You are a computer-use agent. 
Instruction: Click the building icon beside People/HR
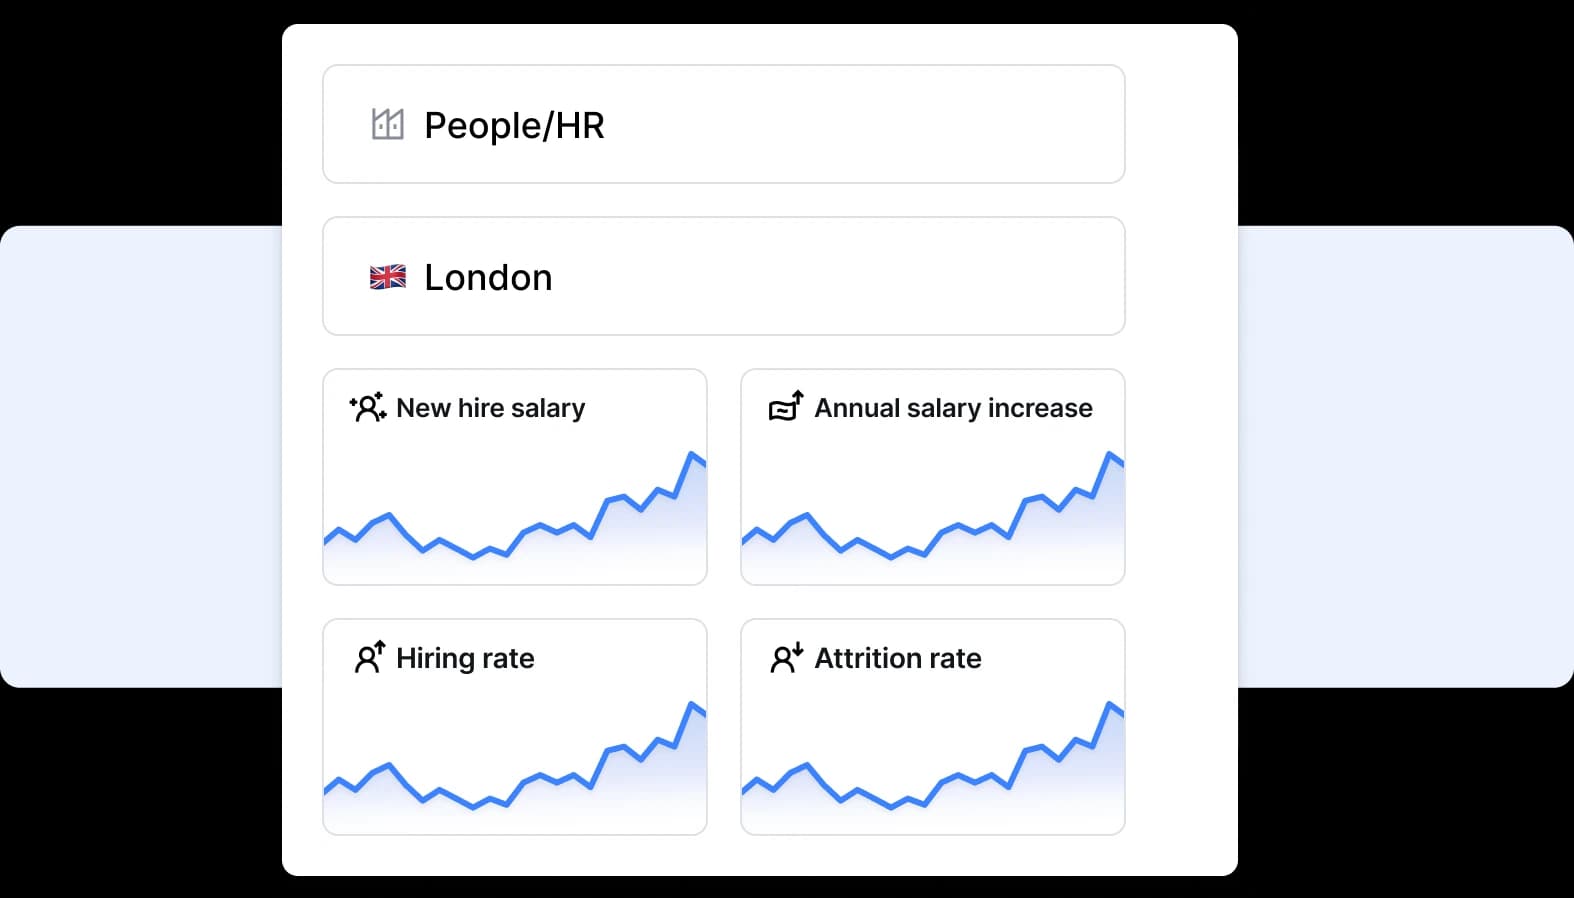tap(387, 125)
